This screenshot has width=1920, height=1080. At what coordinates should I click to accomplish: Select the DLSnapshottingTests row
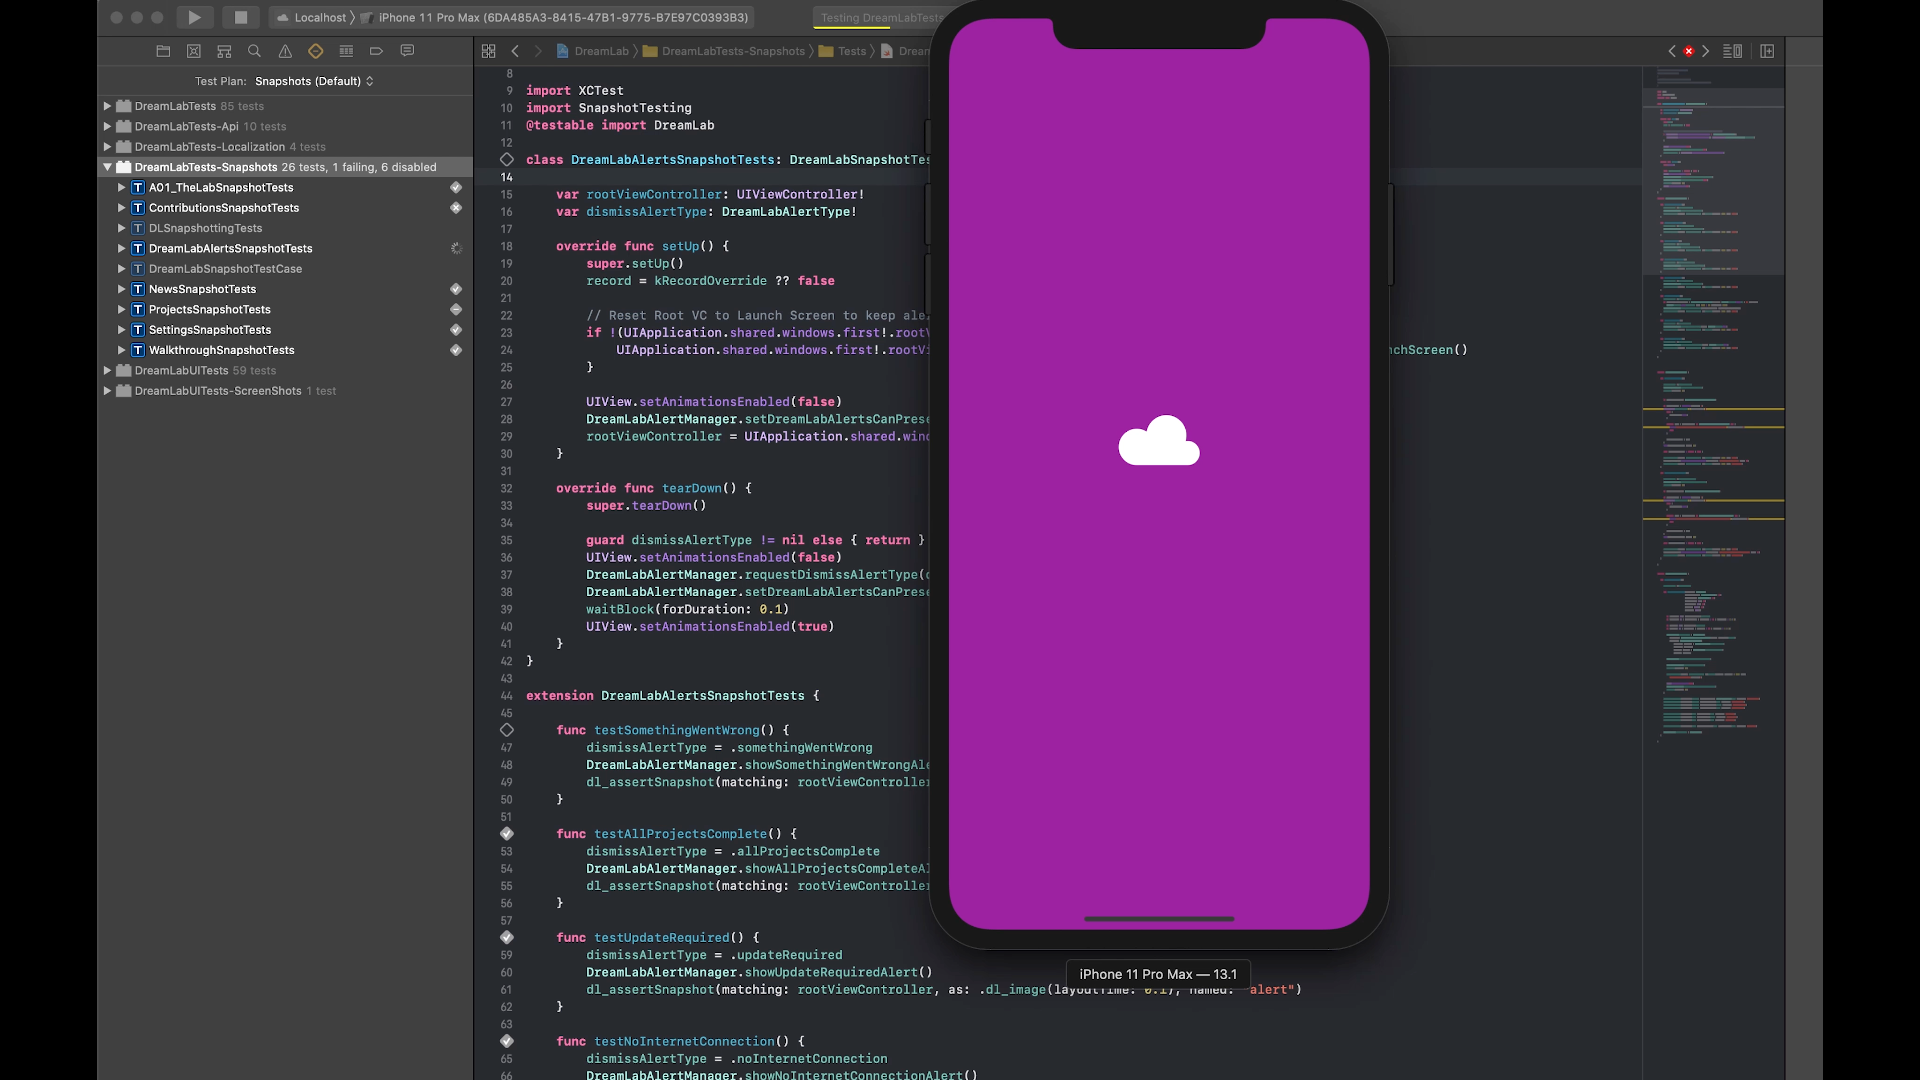click(x=285, y=228)
